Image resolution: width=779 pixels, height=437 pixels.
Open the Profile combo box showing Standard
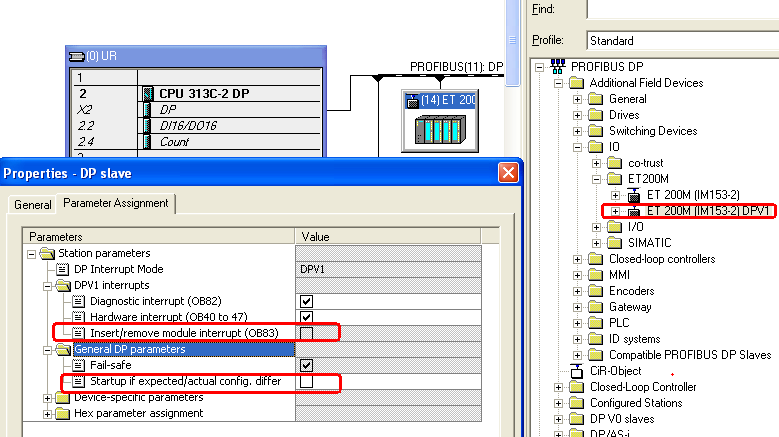pyautogui.click(x=683, y=40)
